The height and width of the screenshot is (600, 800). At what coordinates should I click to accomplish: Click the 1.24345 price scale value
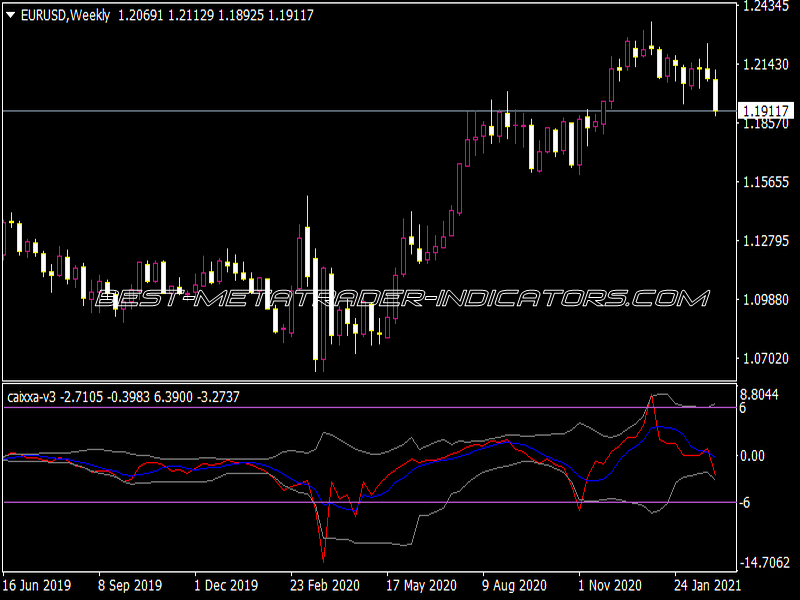tap(766, 6)
